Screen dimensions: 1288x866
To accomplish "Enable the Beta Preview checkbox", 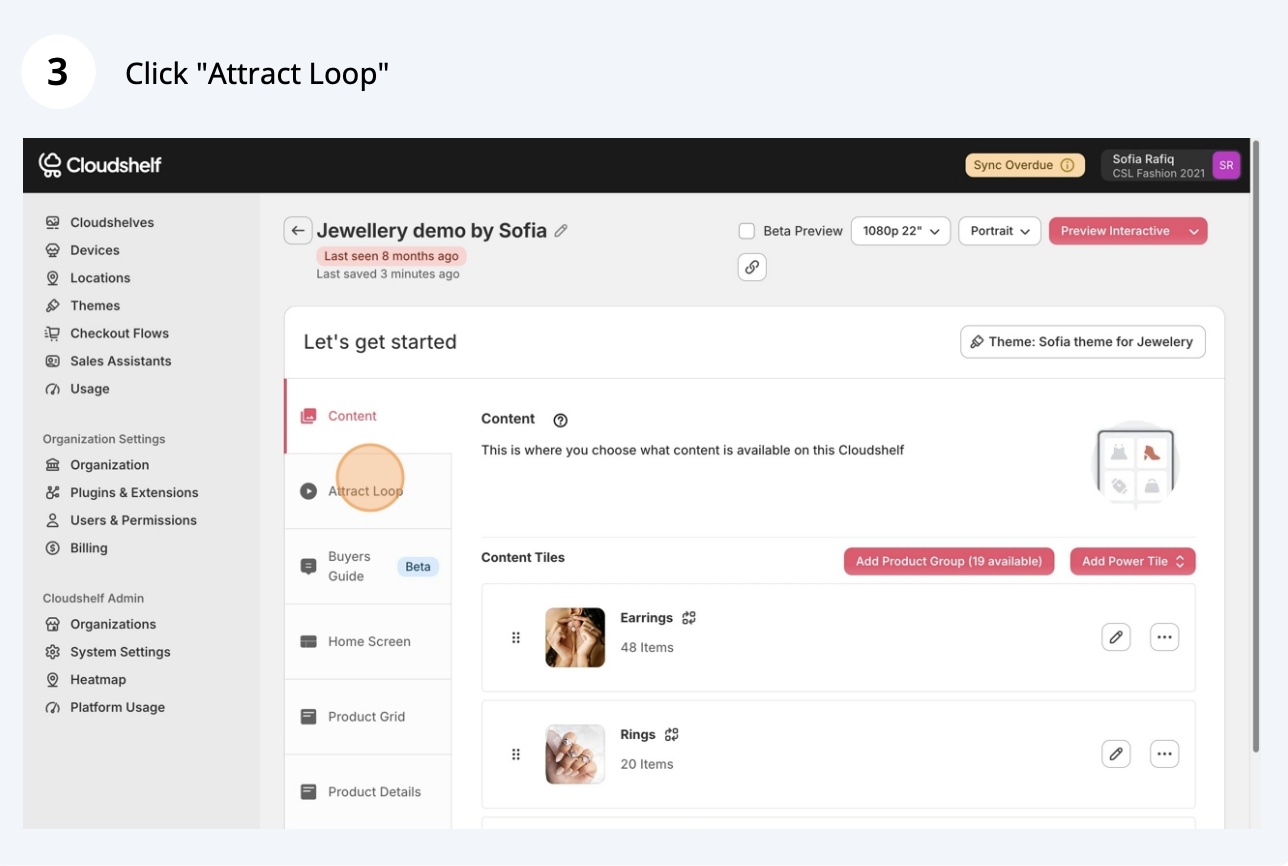I will (x=746, y=231).
